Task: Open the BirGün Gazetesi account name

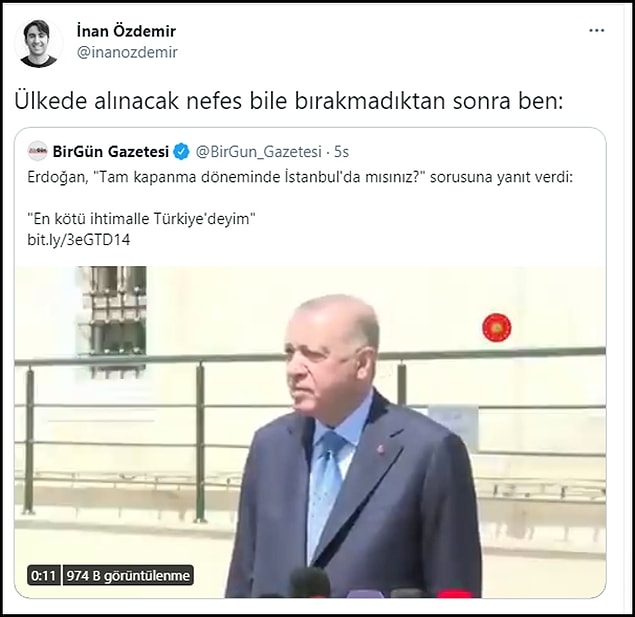Action: coord(111,151)
